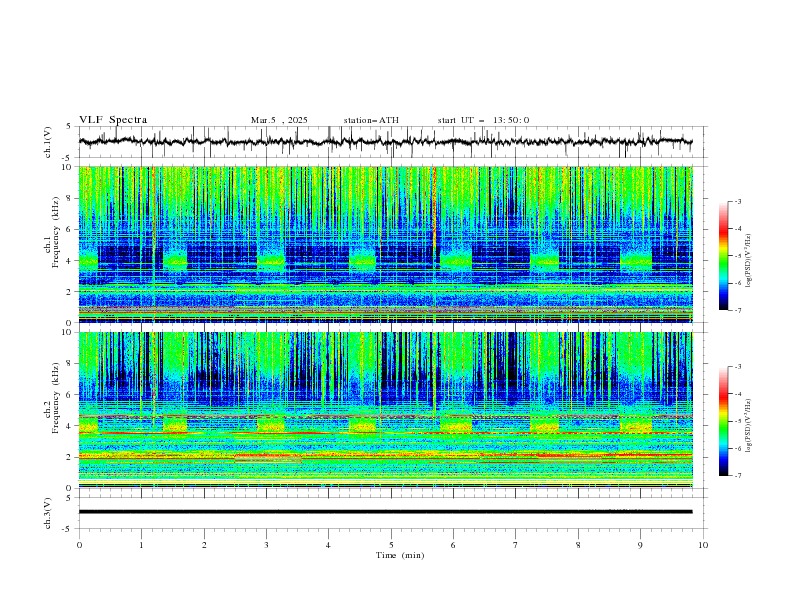Click the 0 tick on the Time axis
792x612 pixels.
click(x=79, y=545)
